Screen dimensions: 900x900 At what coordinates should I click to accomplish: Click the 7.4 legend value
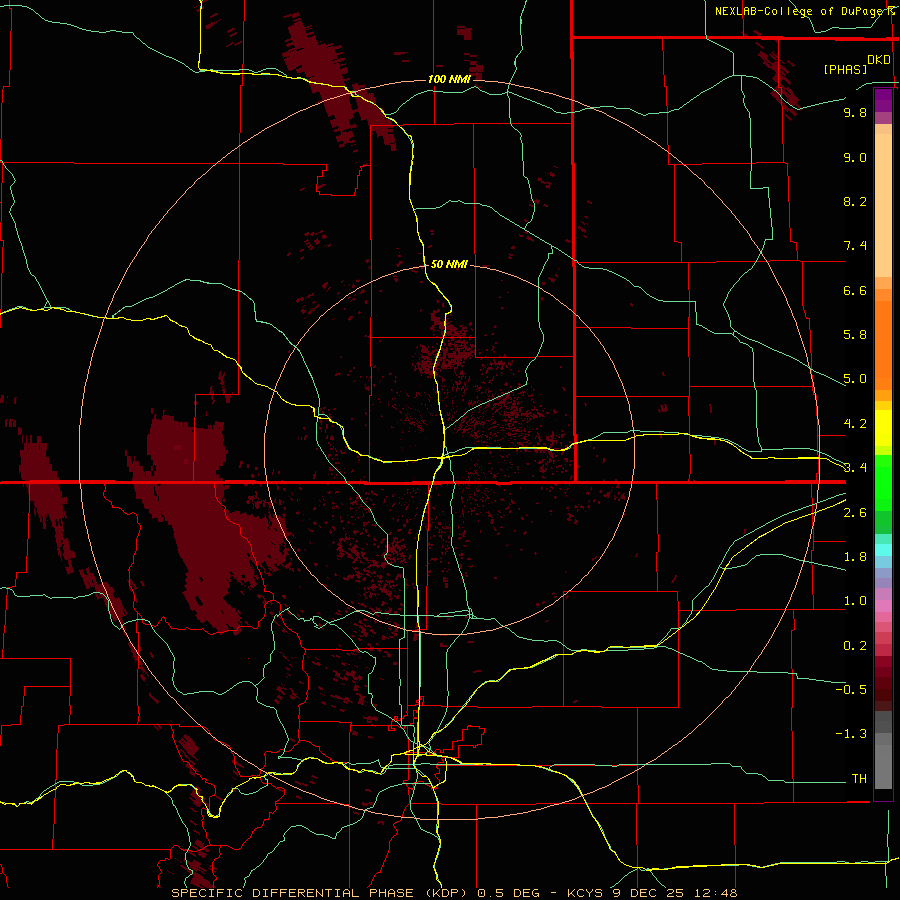855,246
